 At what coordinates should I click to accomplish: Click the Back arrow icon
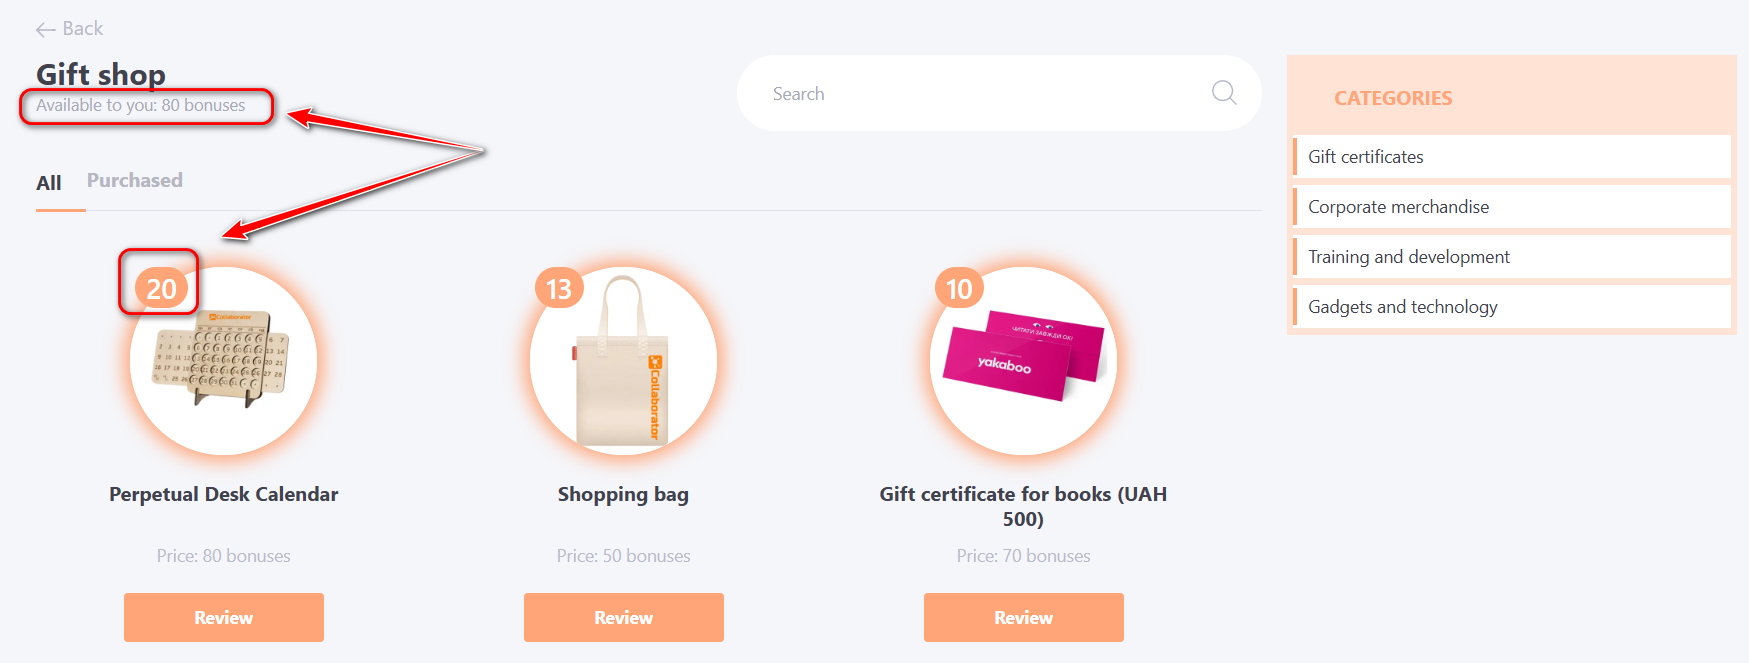45,30
